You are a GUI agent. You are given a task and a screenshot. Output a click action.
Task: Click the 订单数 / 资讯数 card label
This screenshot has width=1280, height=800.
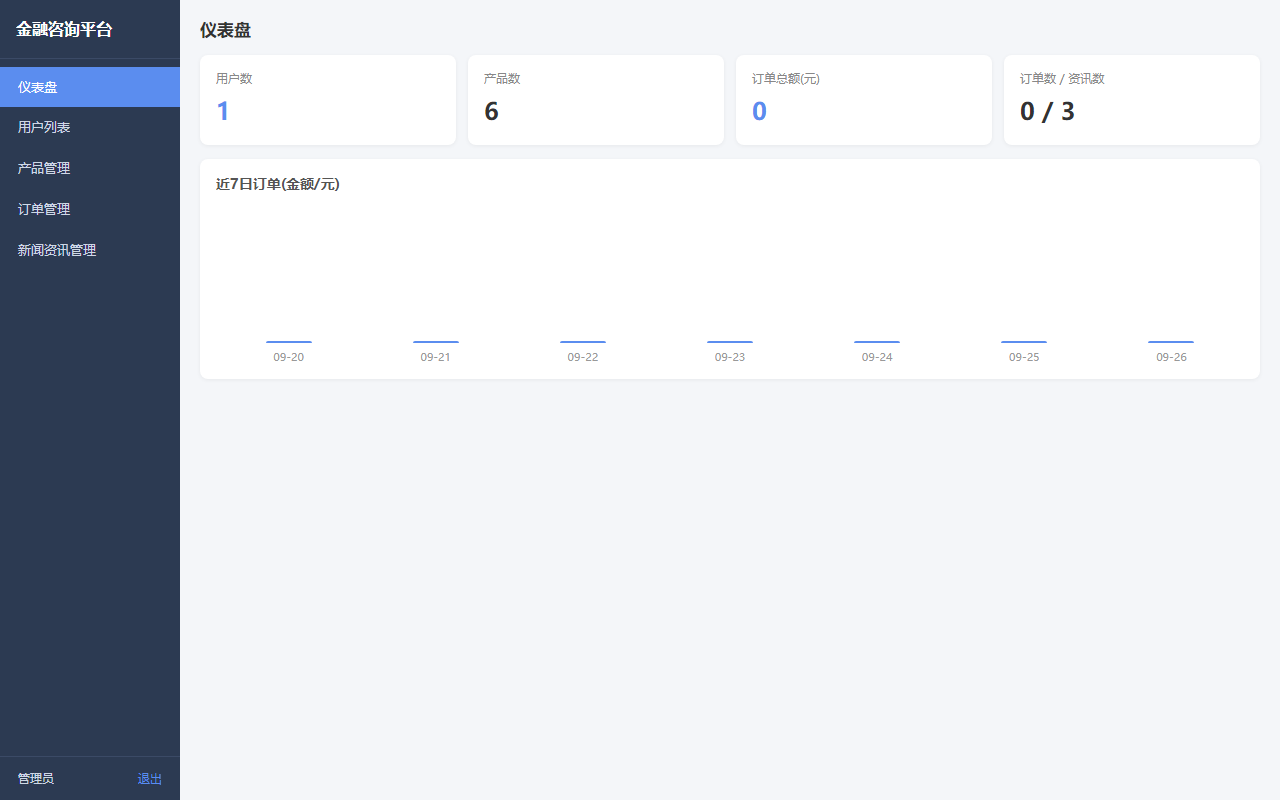[1062, 79]
